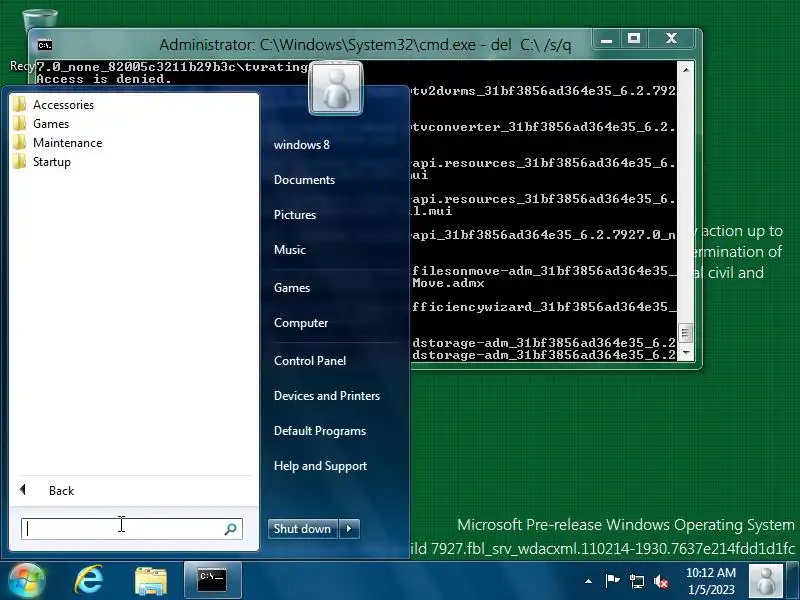Click the cmd scrollbar thumb

pyautogui.click(x=685, y=334)
